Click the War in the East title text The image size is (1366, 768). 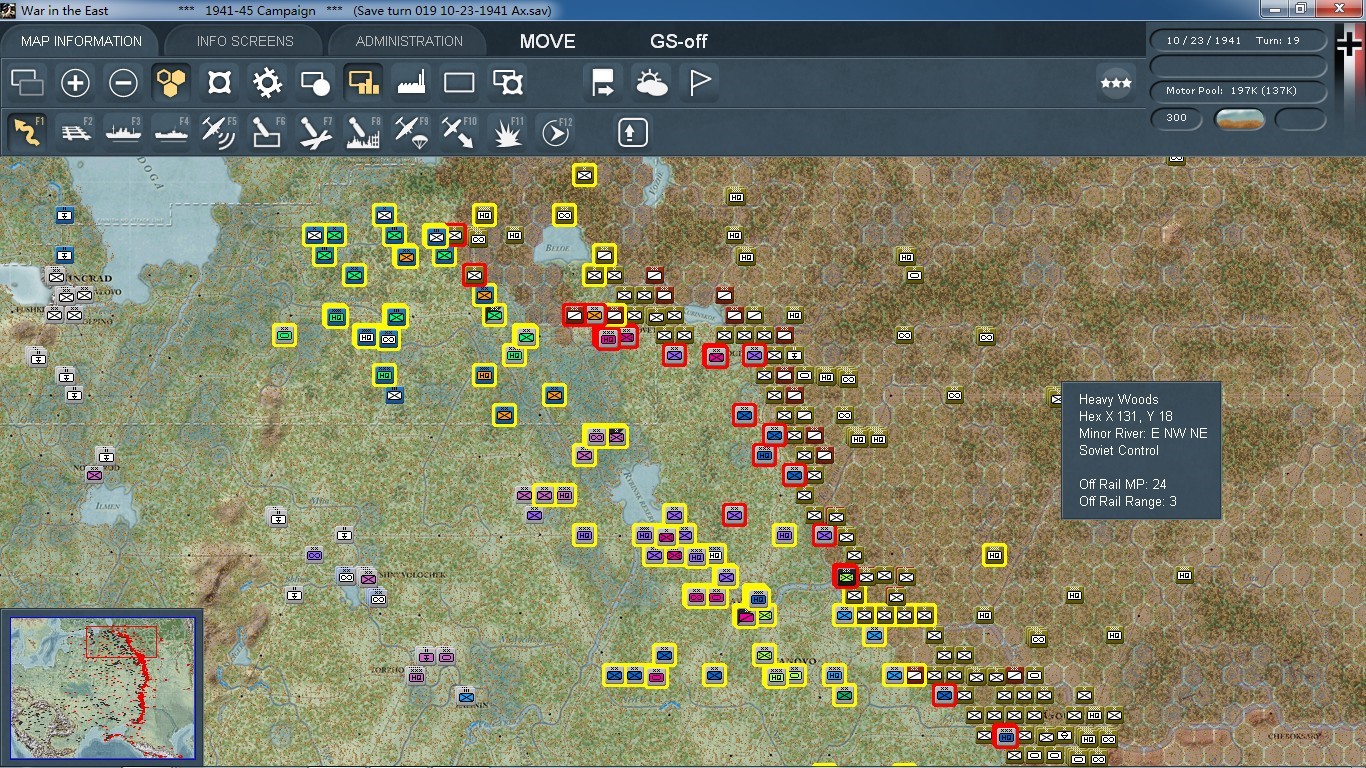(64, 10)
